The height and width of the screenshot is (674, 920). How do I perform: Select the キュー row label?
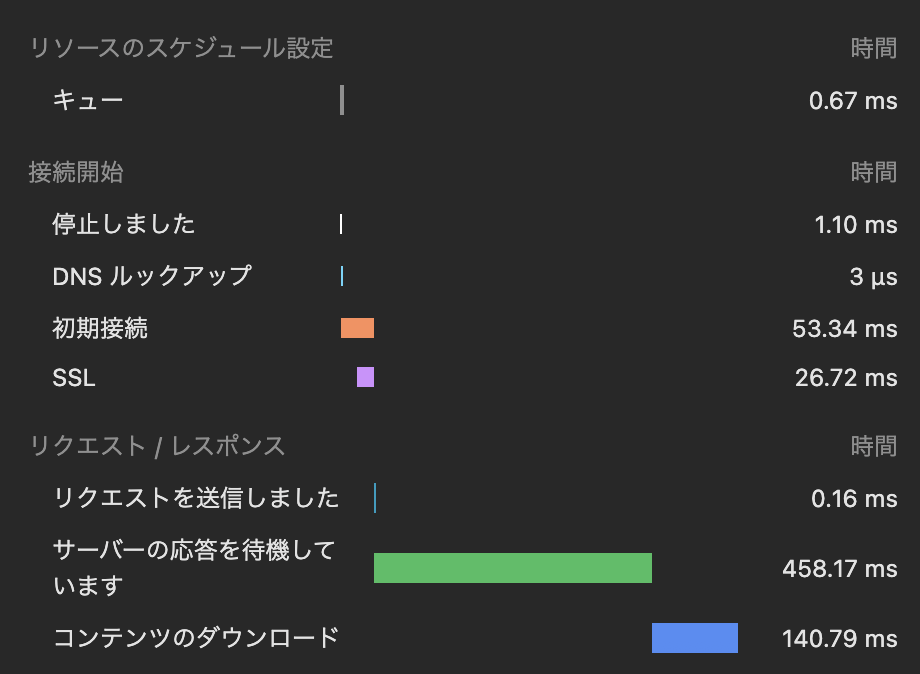pyautogui.click(x=88, y=100)
